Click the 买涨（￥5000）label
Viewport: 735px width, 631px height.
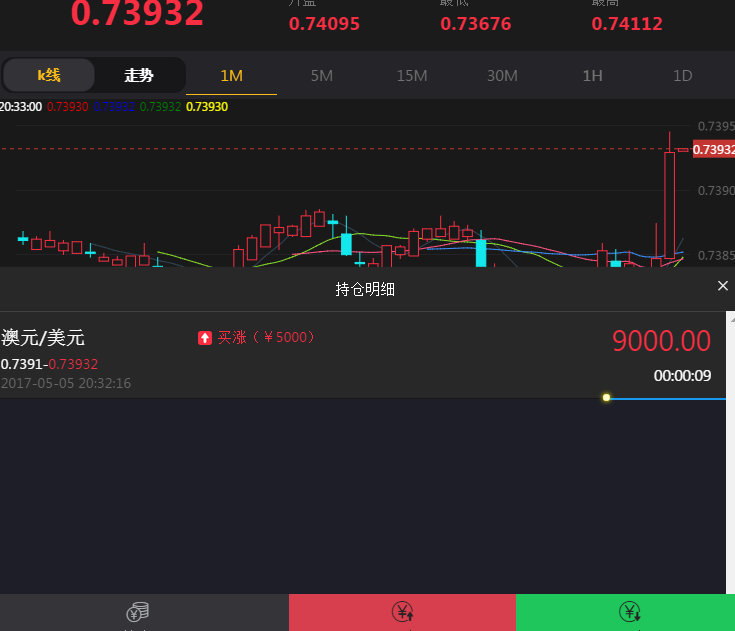[x=266, y=337]
